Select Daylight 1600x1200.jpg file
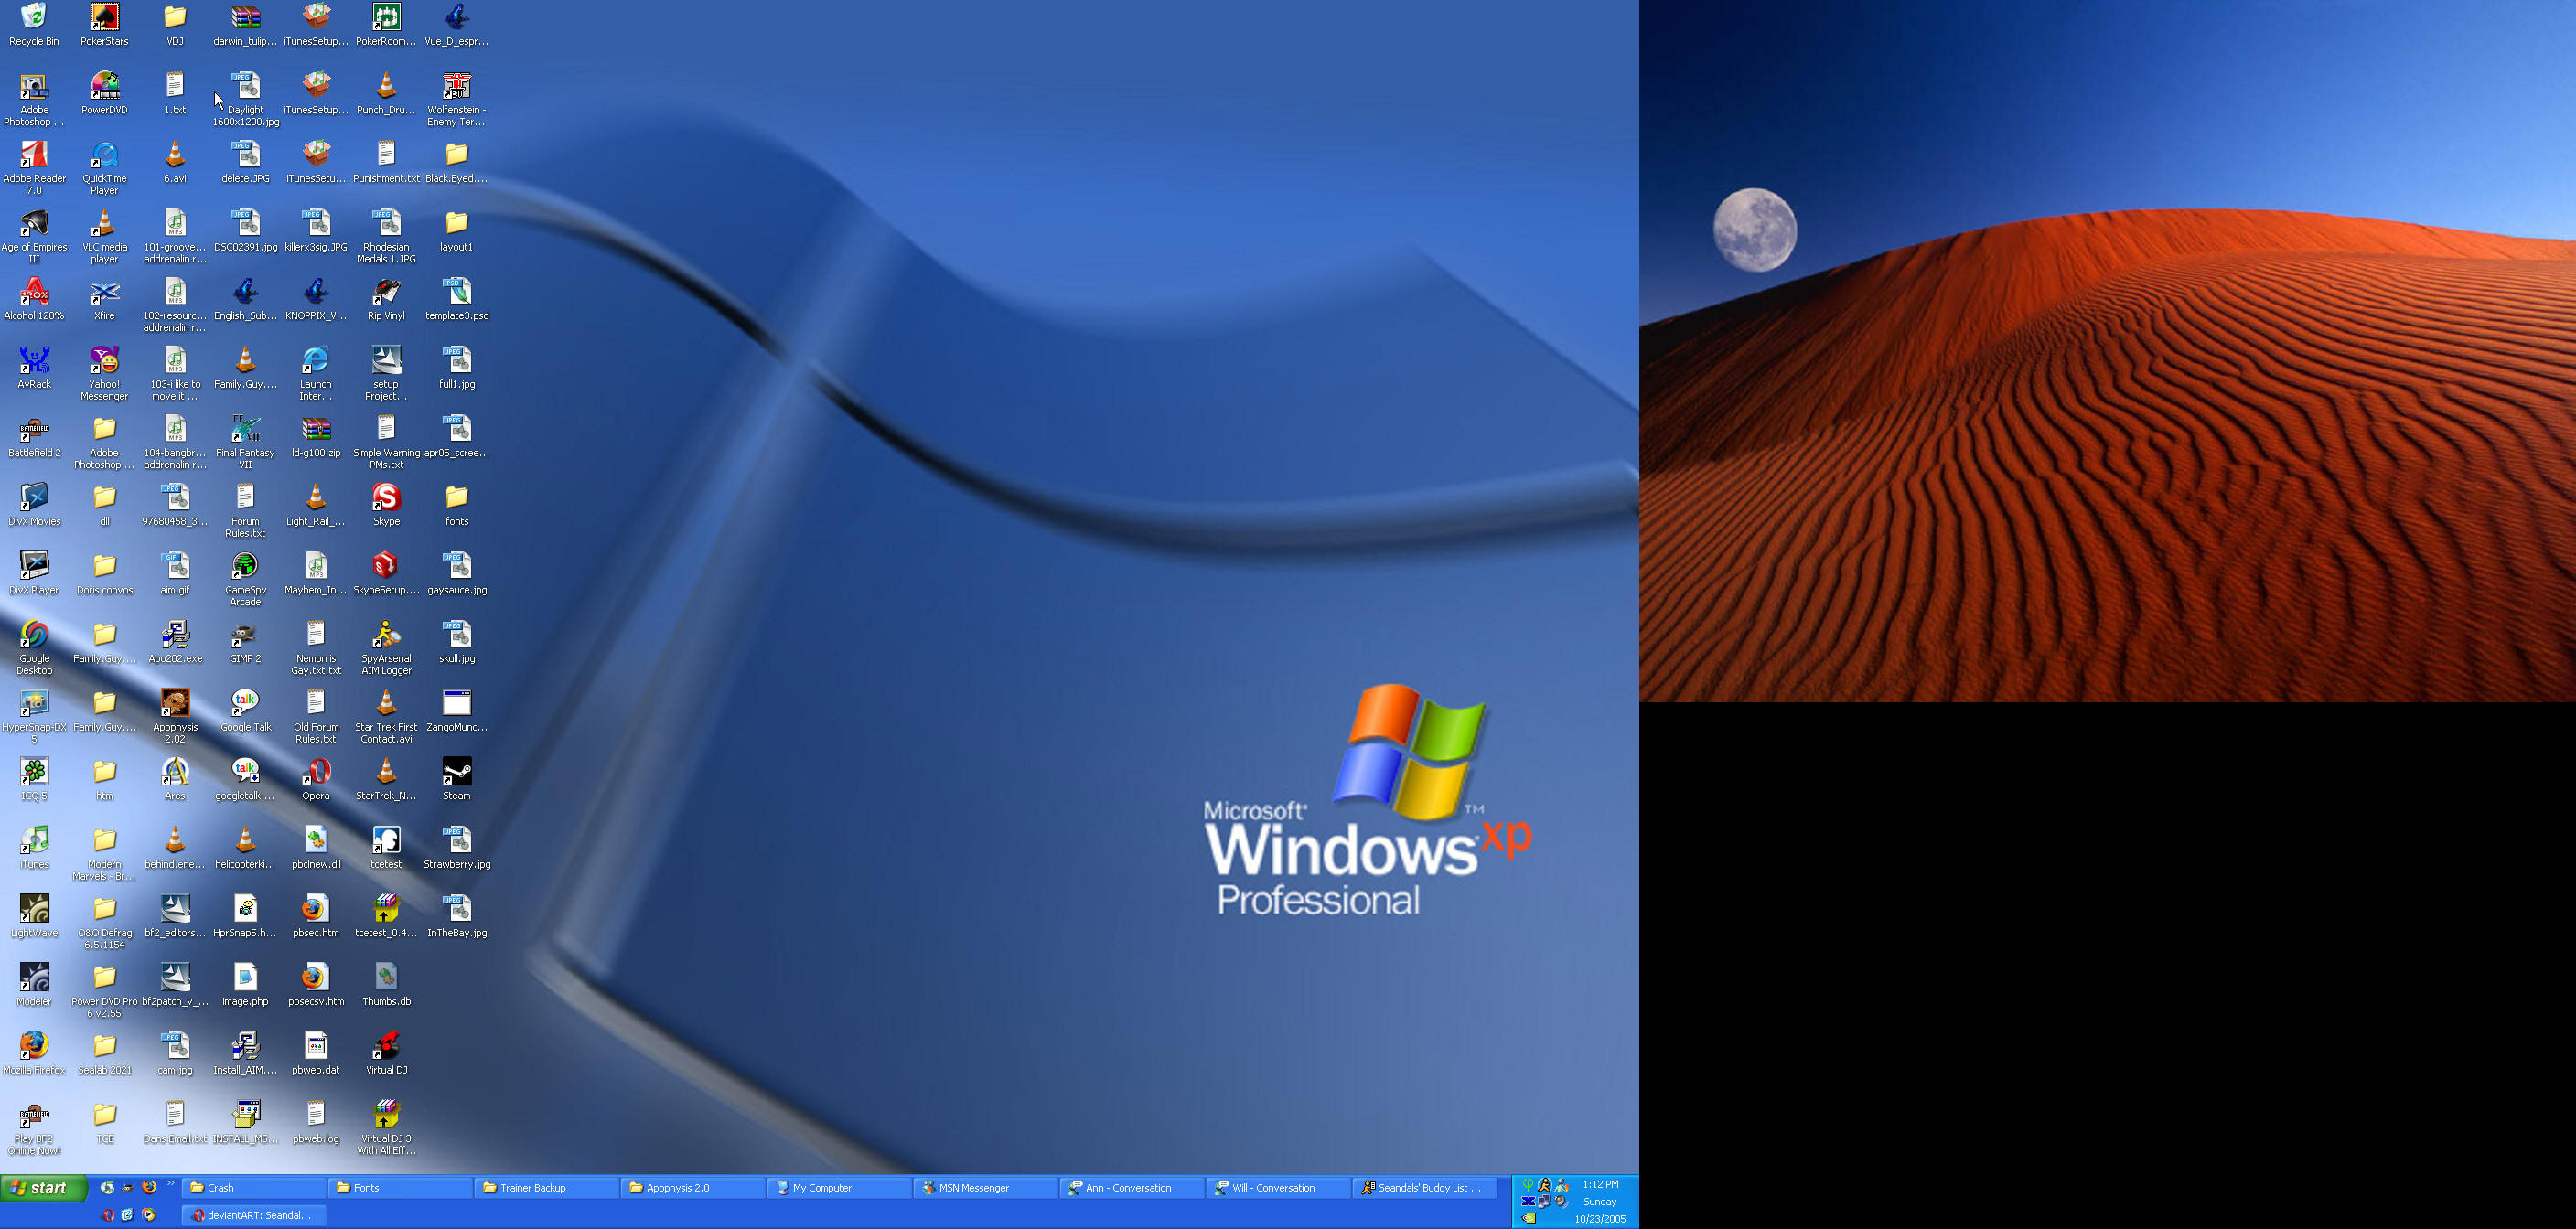Viewport: 2576px width, 1229px height. 245,99
